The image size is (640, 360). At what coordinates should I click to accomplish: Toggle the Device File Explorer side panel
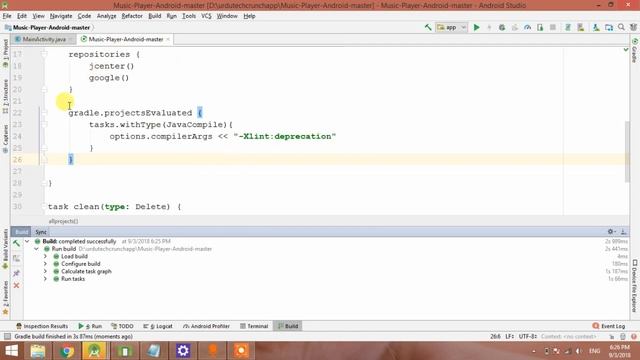[x=635, y=286]
